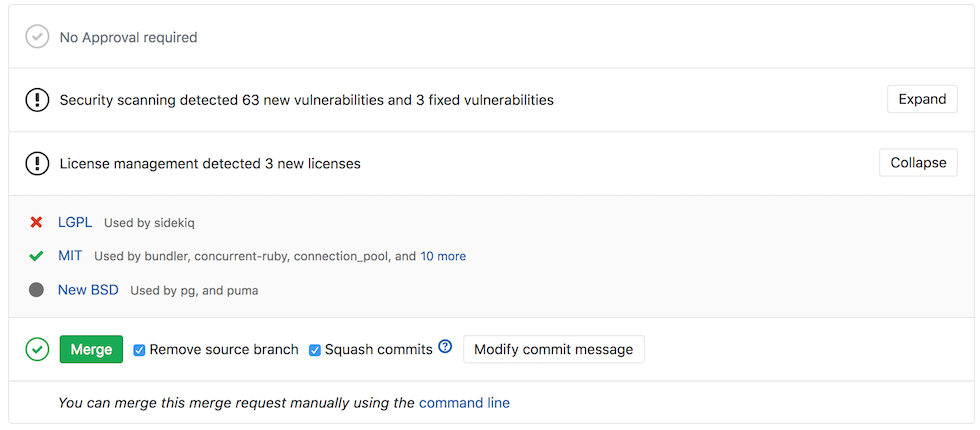Viewport: 980px width, 430px height.
Task: Show the 10 more MIT packages
Action: pyautogui.click(x=443, y=256)
